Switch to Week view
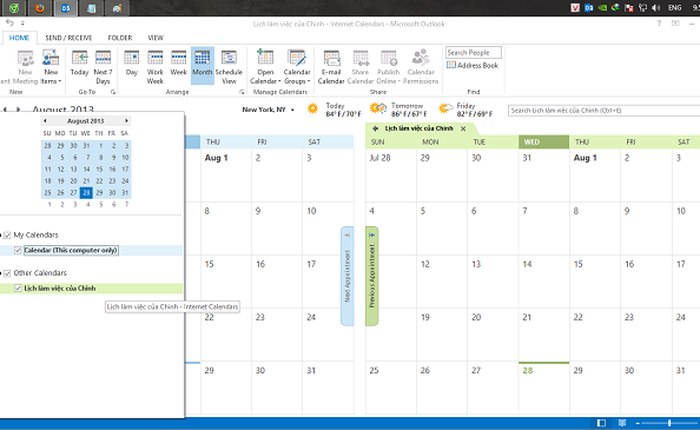This screenshot has height=430, width=700. tap(179, 63)
